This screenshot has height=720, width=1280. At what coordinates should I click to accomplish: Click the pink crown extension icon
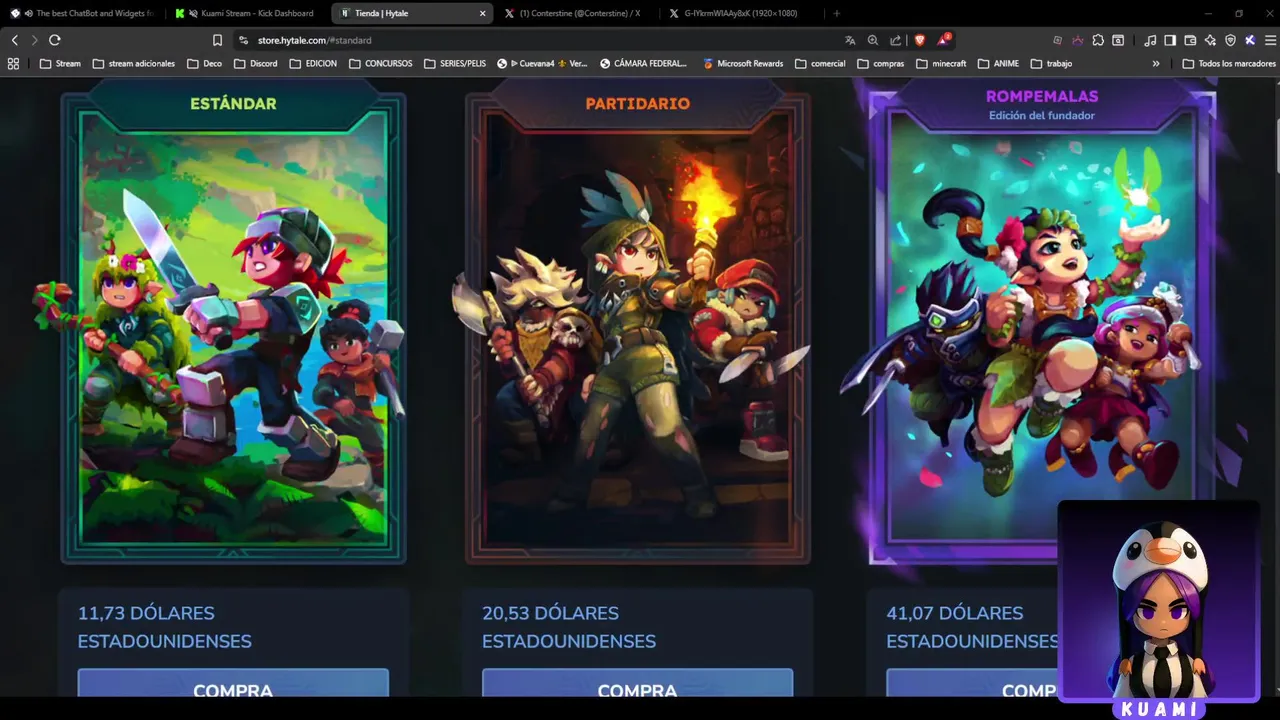[1078, 40]
